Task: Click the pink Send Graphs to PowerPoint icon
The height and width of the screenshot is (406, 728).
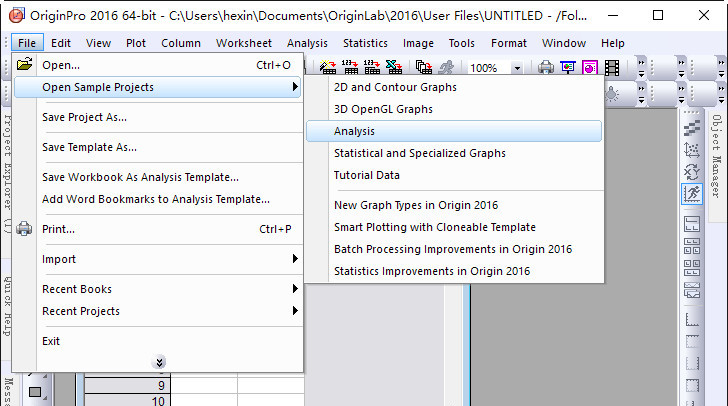Action: pyautogui.click(x=590, y=68)
